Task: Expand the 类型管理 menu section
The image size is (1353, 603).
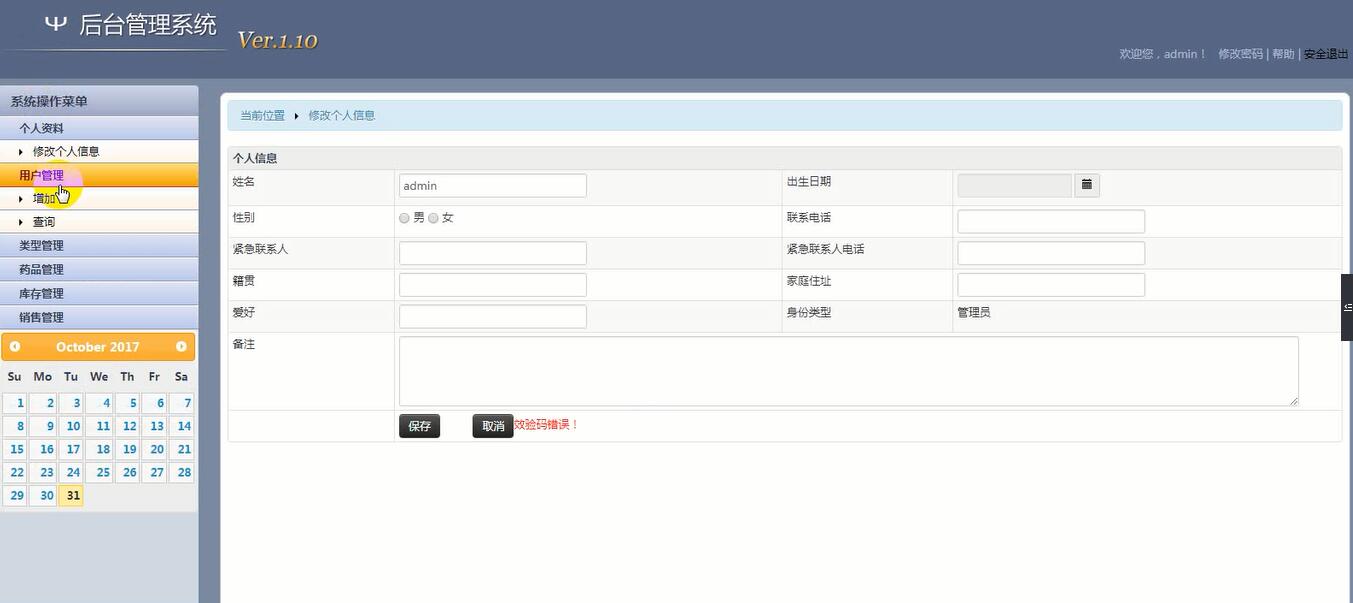Action: pyautogui.click(x=99, y=245)
